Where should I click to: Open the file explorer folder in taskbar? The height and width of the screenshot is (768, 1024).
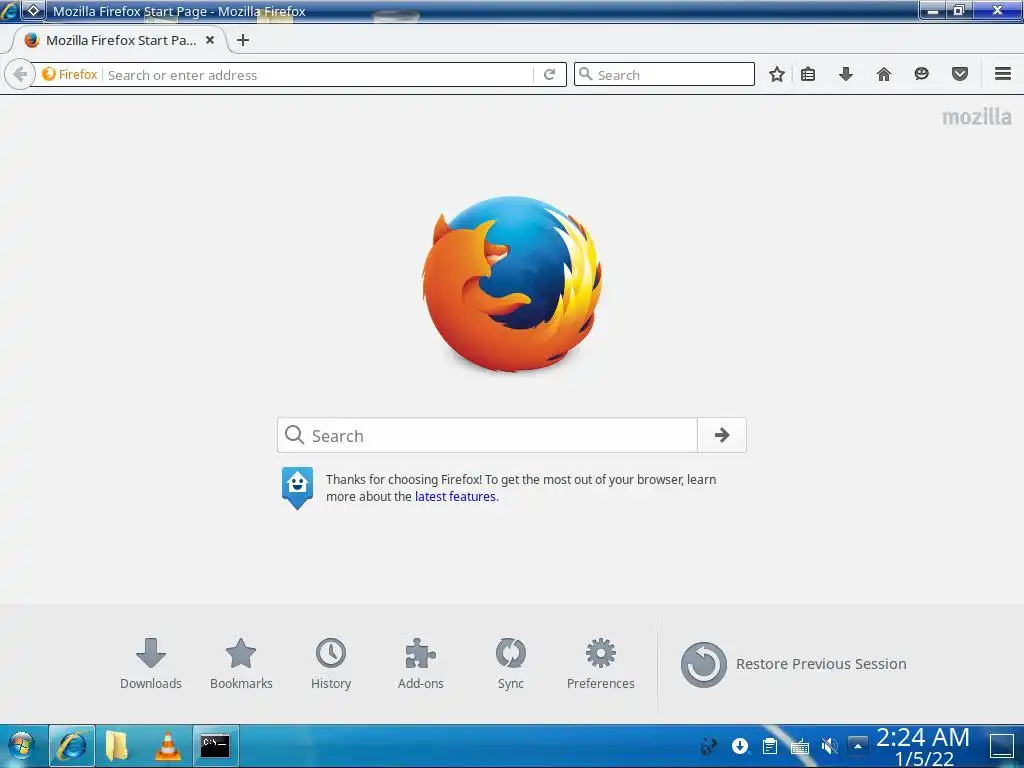click(x=117, y=745)
